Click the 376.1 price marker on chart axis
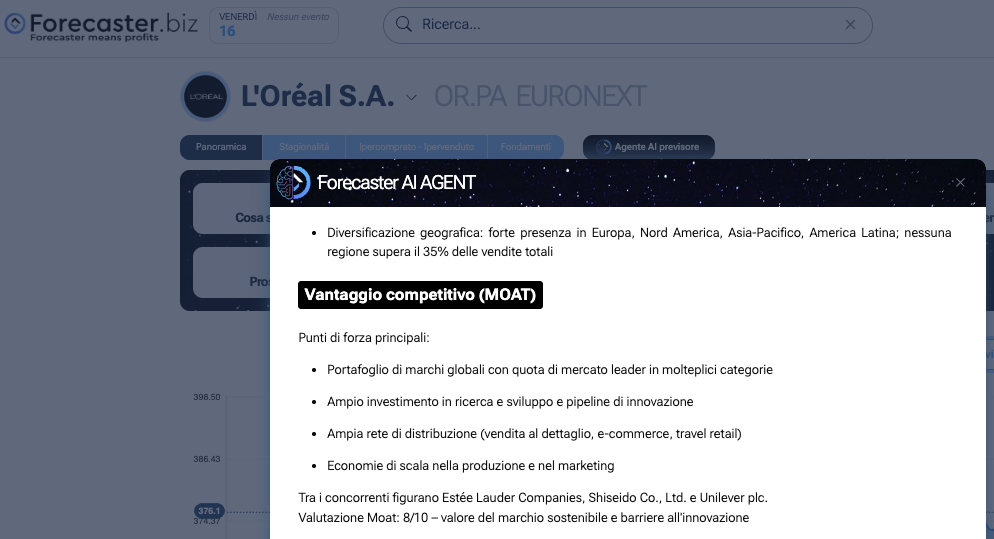 pos(209,510)
